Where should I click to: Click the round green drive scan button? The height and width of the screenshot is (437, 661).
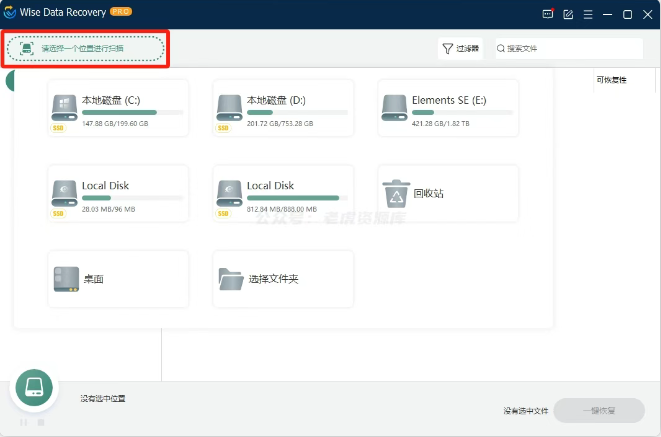(x=33, y=388)
